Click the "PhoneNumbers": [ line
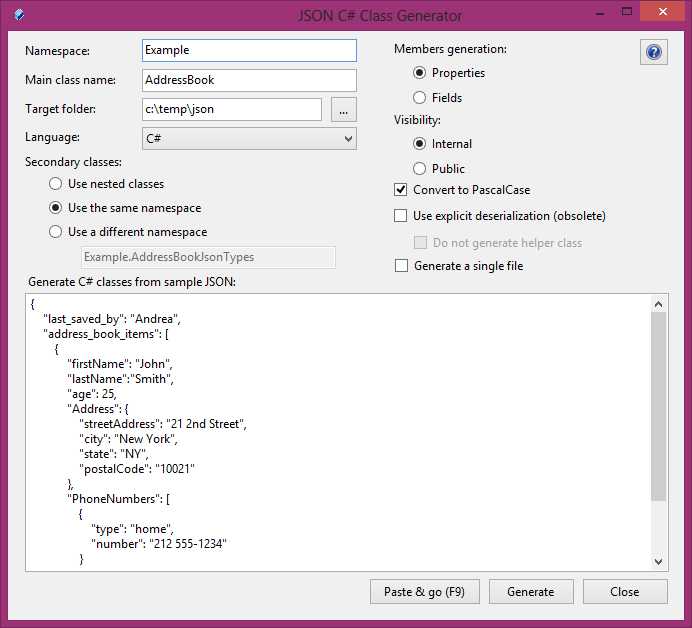 pyautogui.click(x=118, y=499)
